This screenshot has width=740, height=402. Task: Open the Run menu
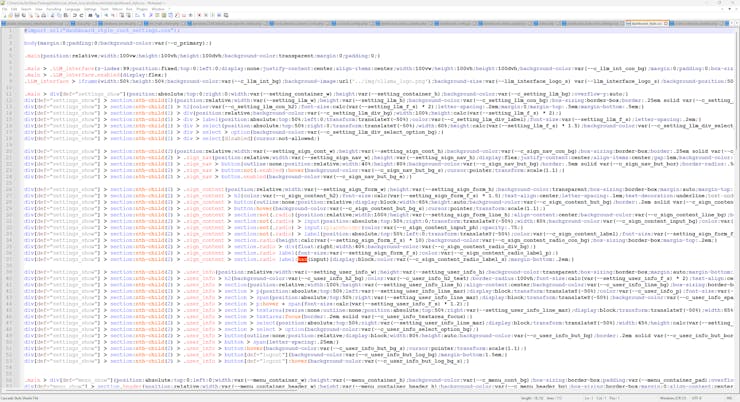(x=129, y=9)
